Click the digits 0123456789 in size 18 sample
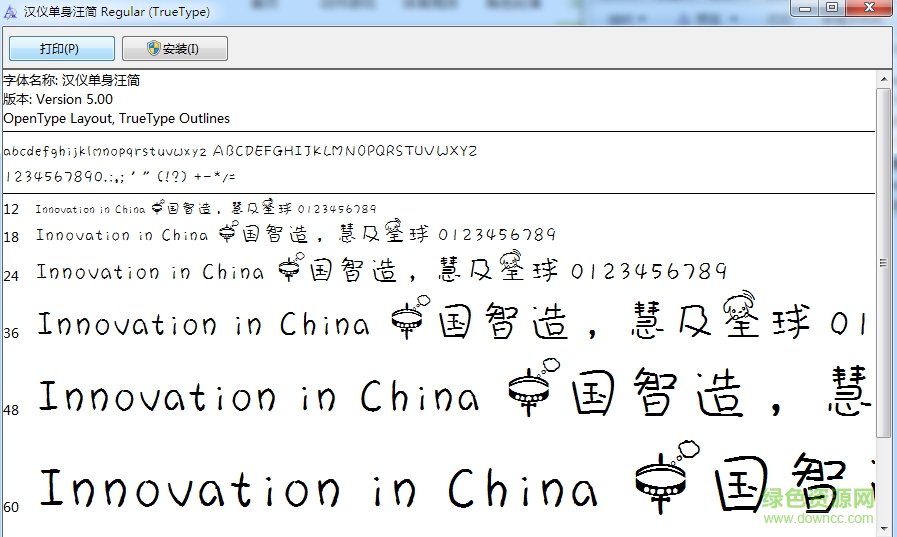 [497, 234]
